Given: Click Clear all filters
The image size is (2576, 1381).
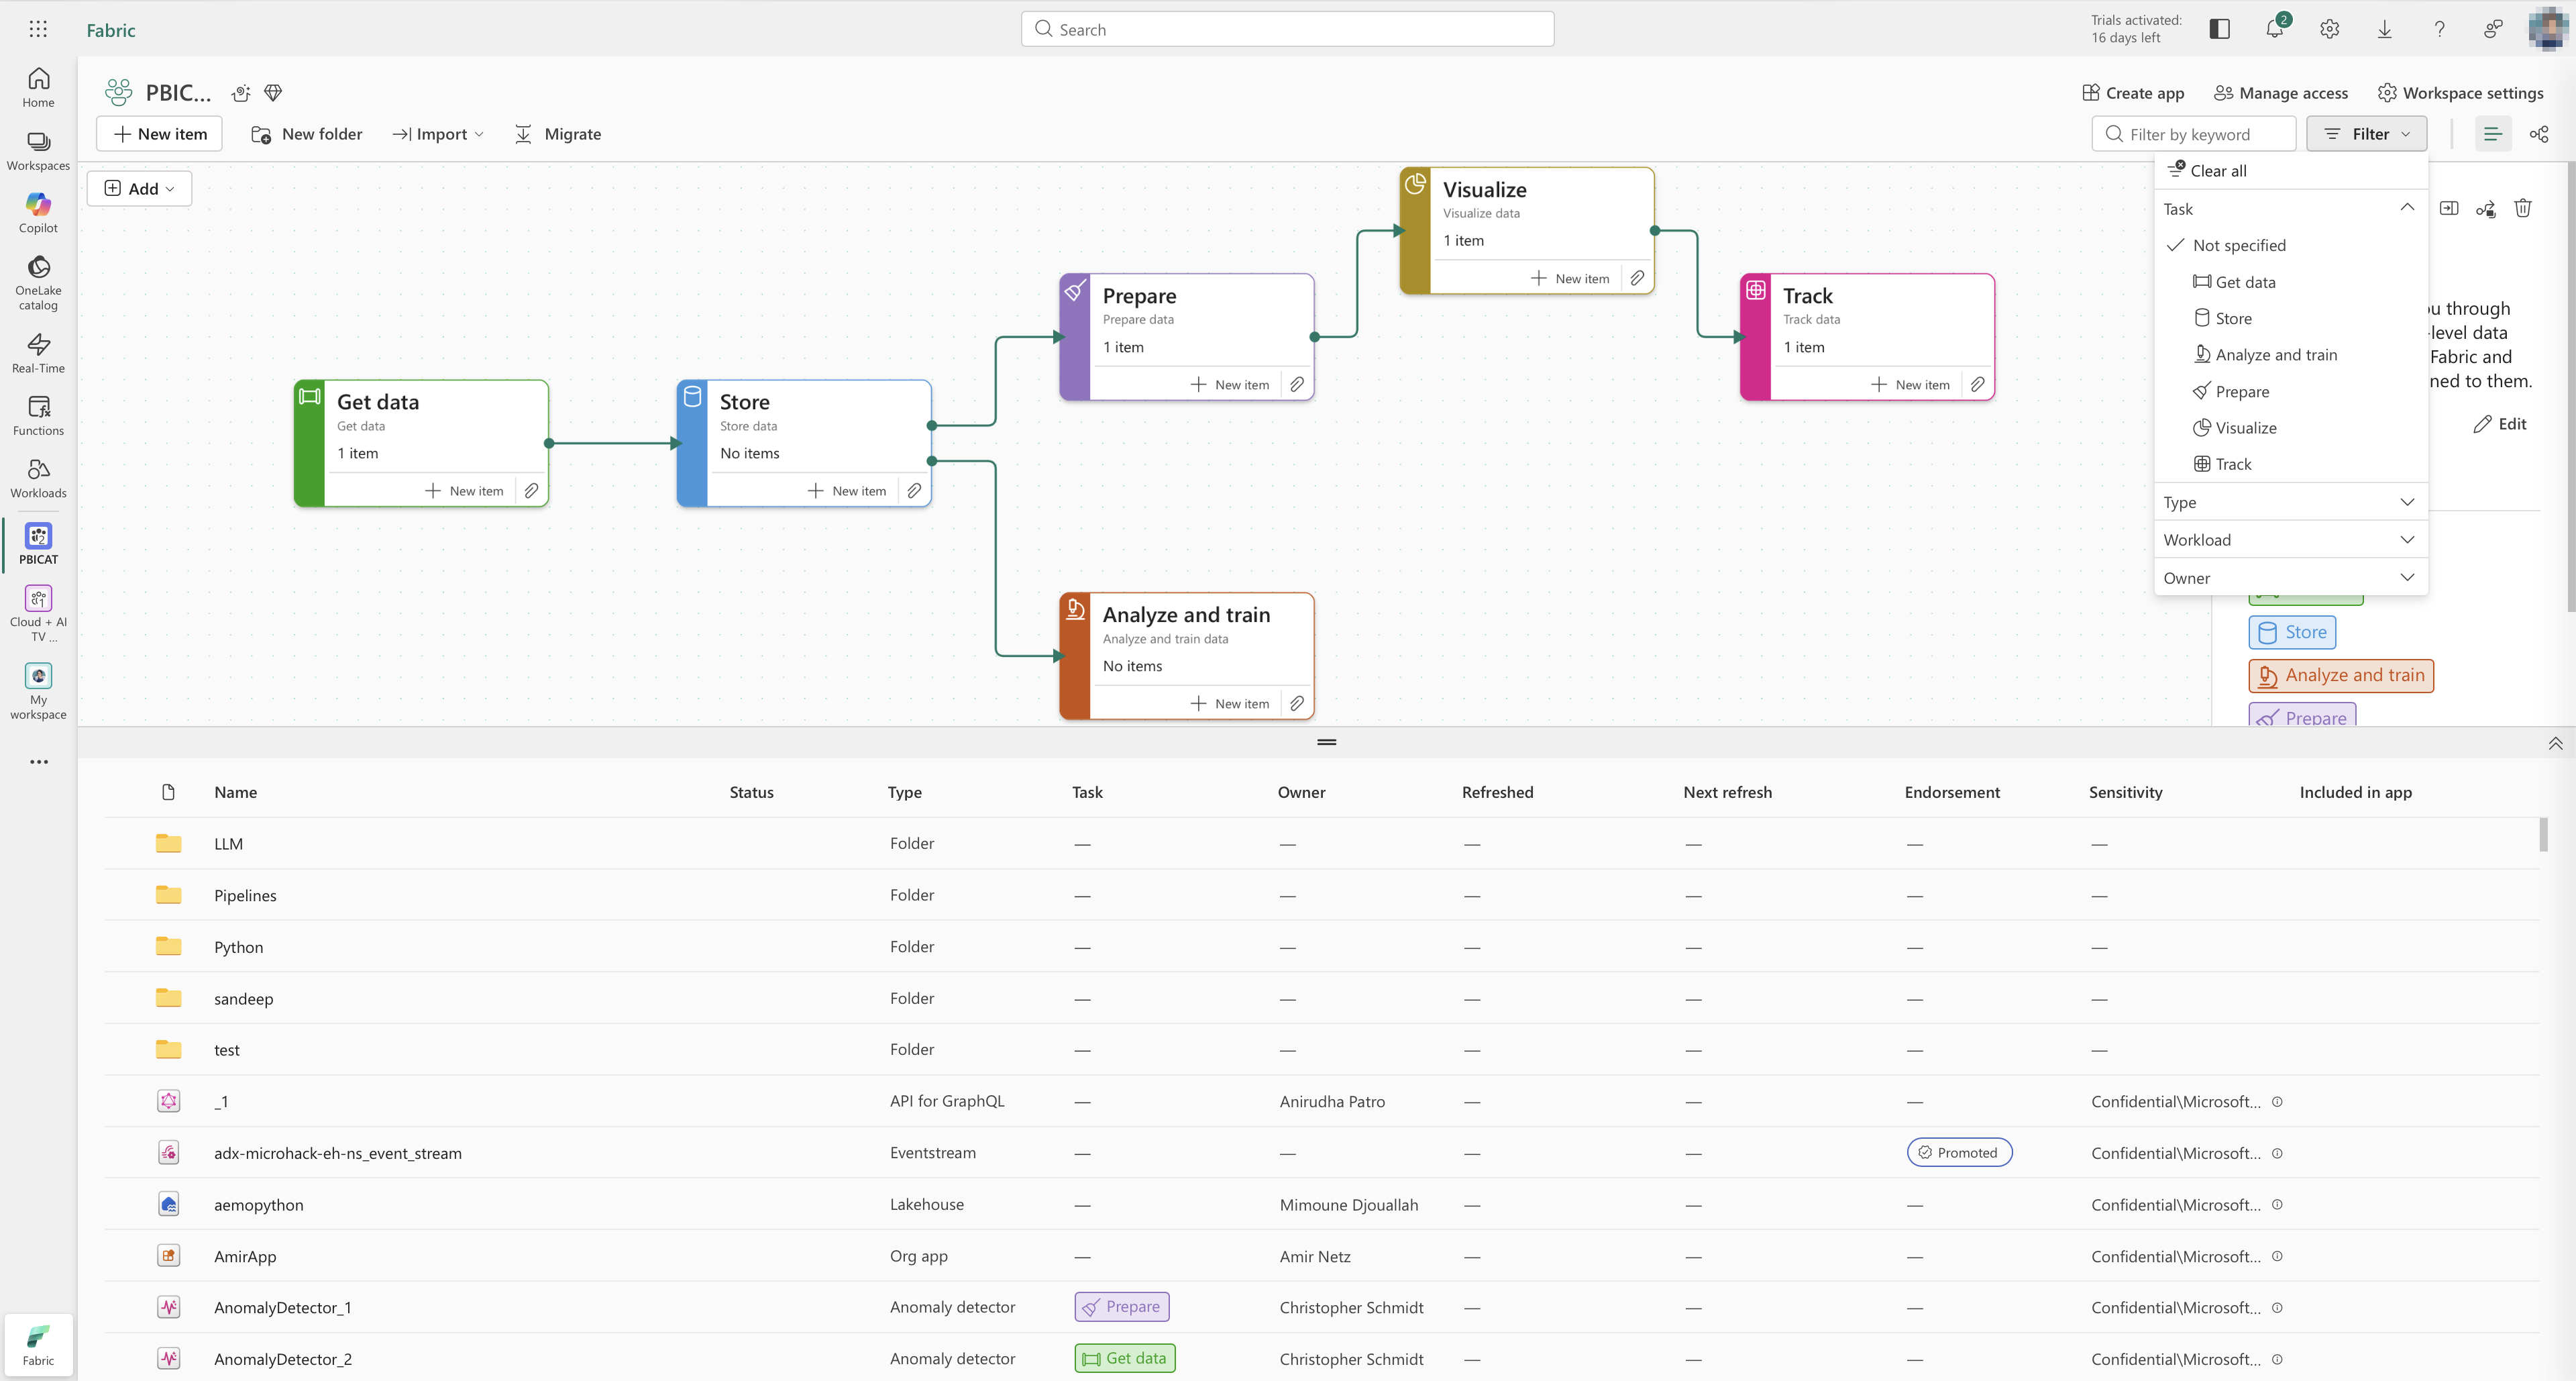Looking at the screenshot, I should click(x=2207, y=170).
